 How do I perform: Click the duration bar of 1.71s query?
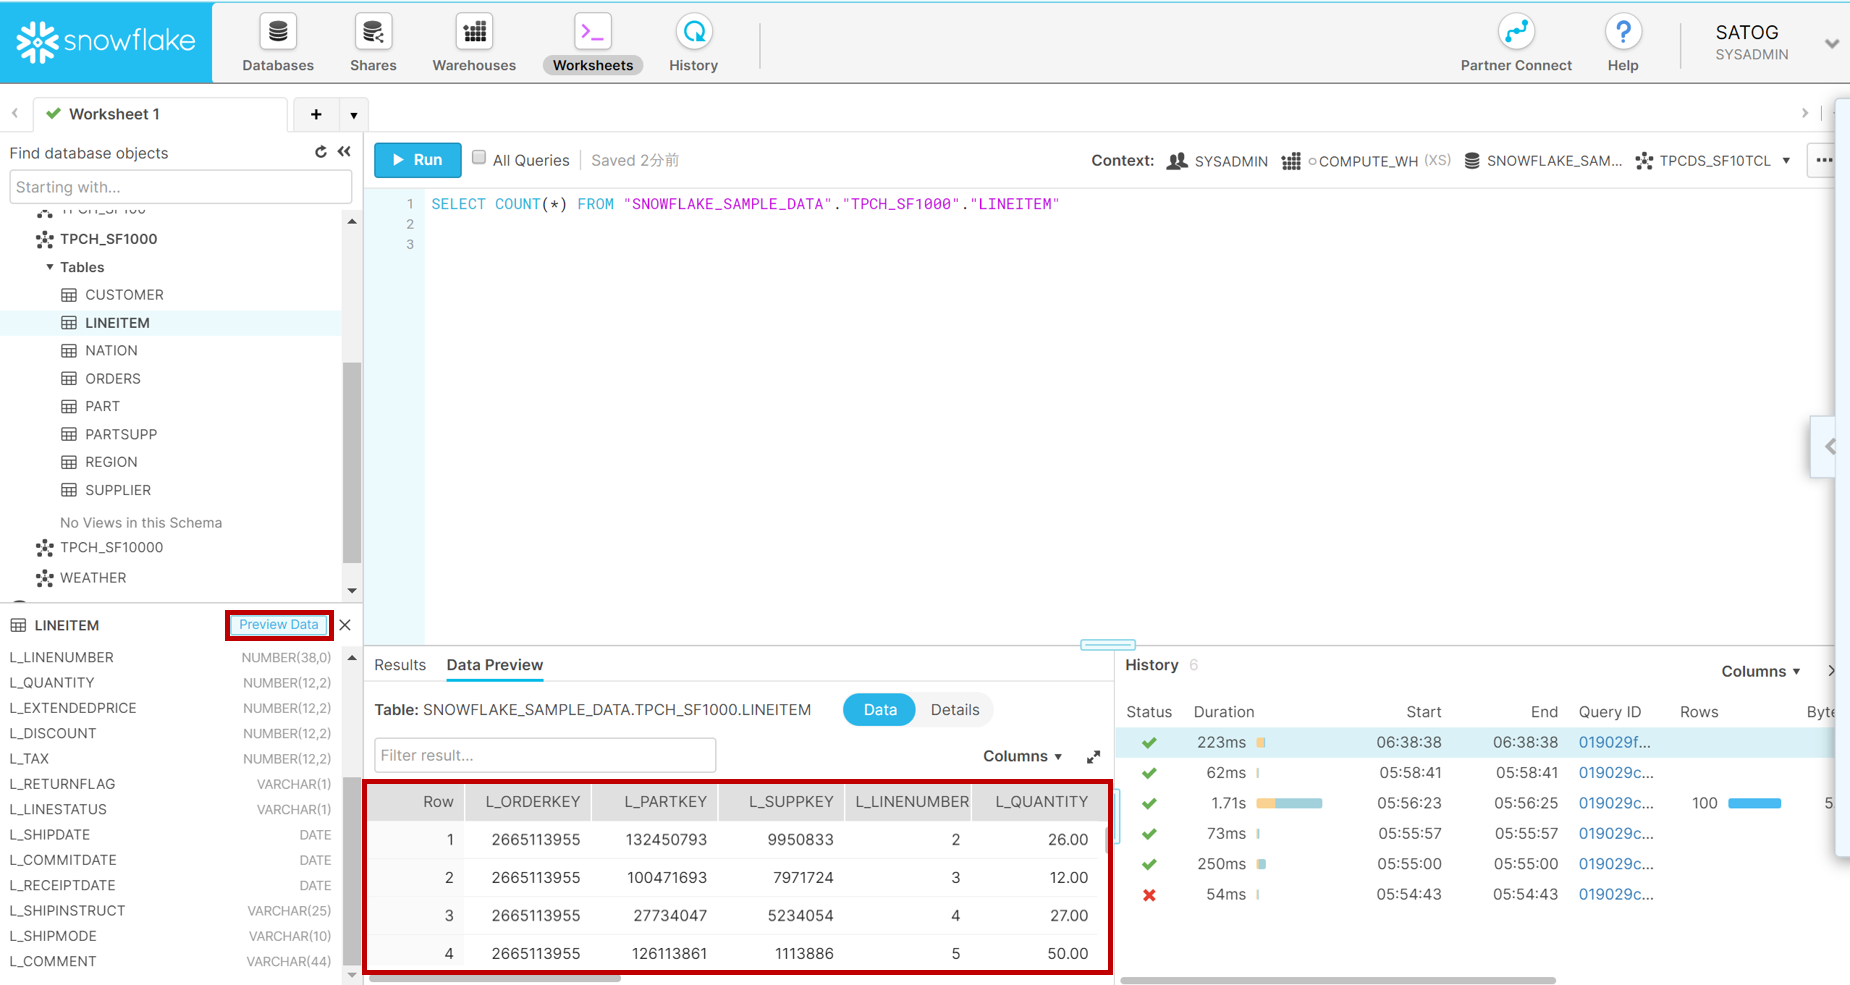[x=1289, y=804]
